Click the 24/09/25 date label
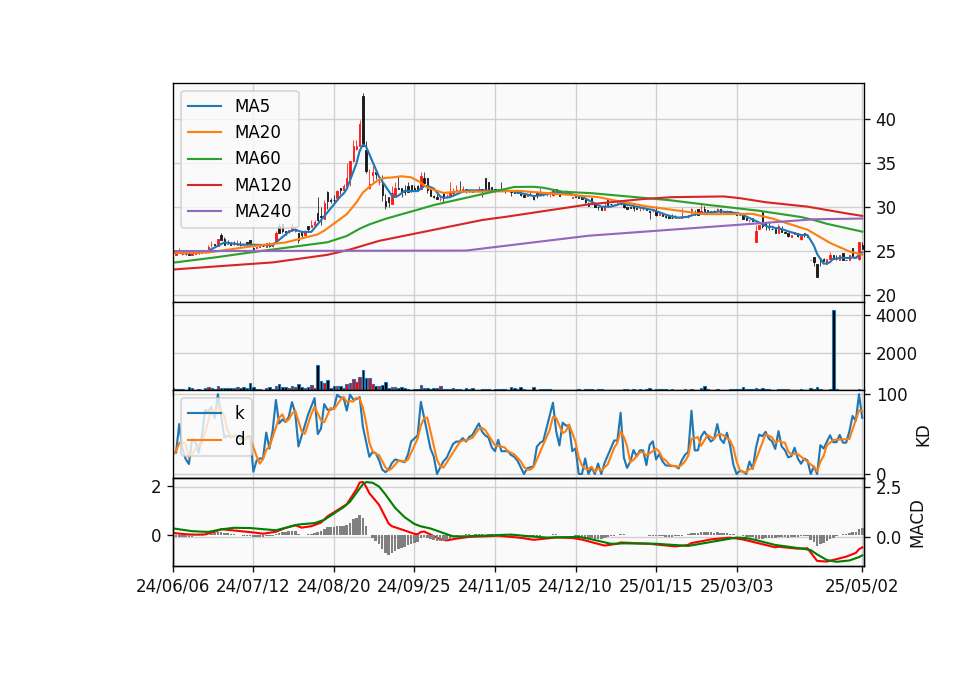 (413, 586)
